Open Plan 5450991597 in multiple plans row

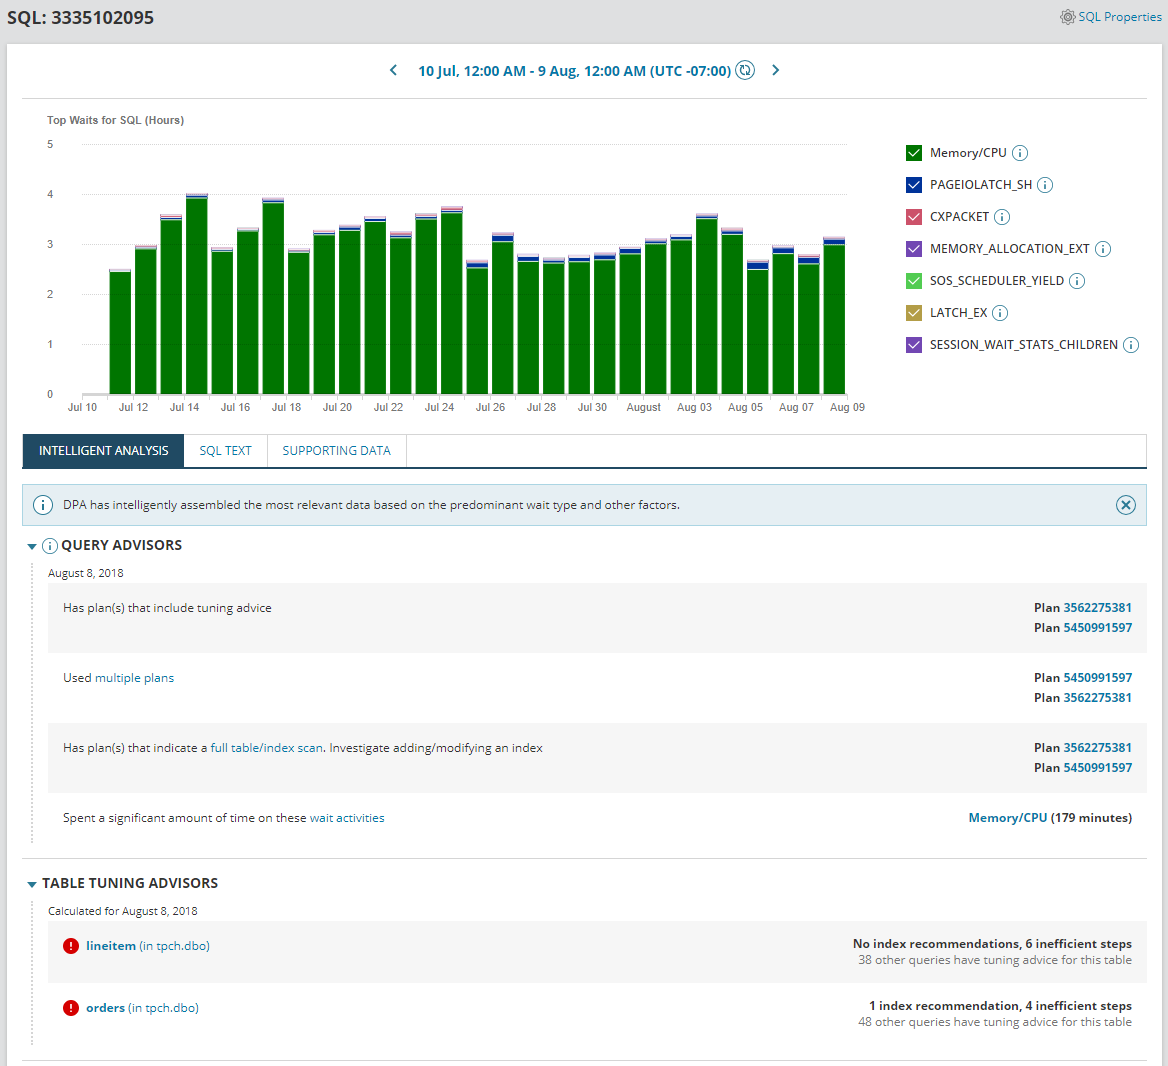(1097, 678)
